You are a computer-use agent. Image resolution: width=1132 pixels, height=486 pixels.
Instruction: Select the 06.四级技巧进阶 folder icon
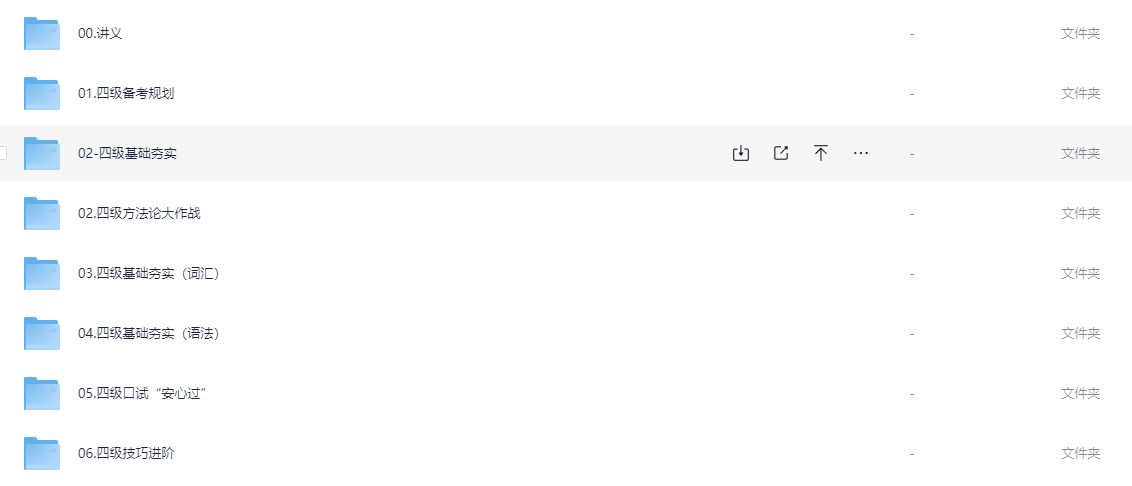(x=42, y=453)
